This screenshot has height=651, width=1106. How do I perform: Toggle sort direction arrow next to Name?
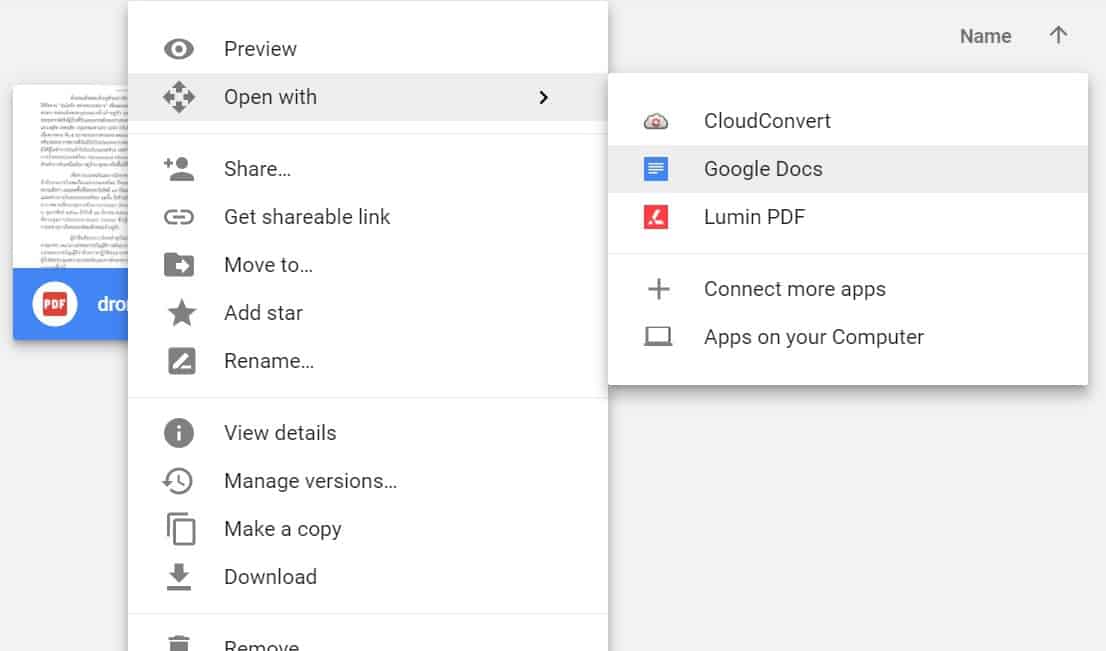click(1058, 36)
